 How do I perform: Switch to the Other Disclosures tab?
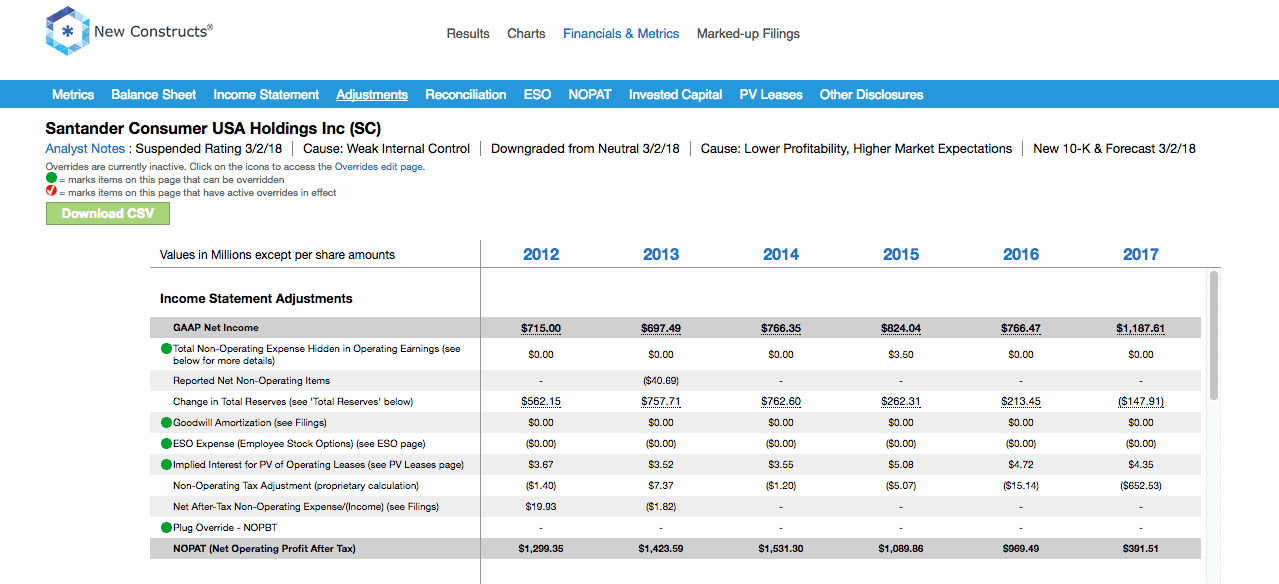click(872, 95)
